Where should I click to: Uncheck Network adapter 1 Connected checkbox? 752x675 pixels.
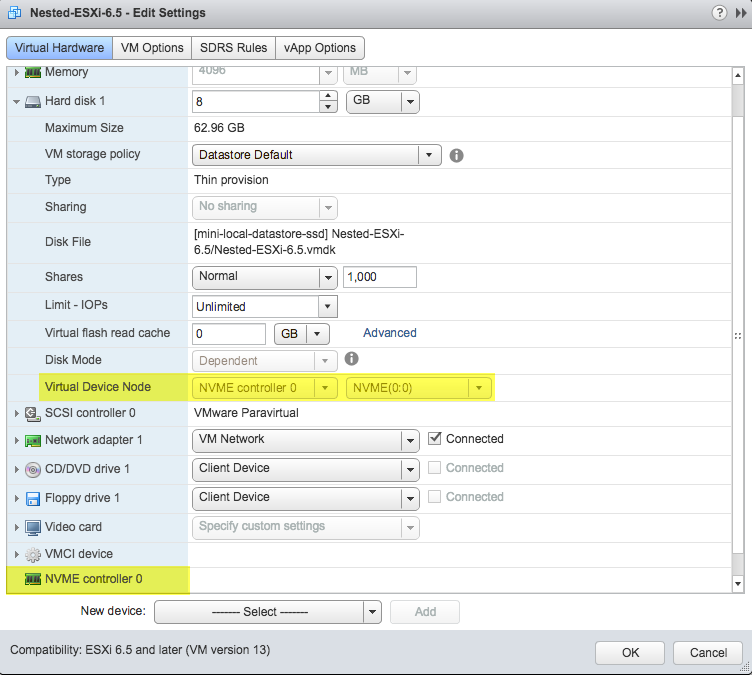tap(435, 439)
